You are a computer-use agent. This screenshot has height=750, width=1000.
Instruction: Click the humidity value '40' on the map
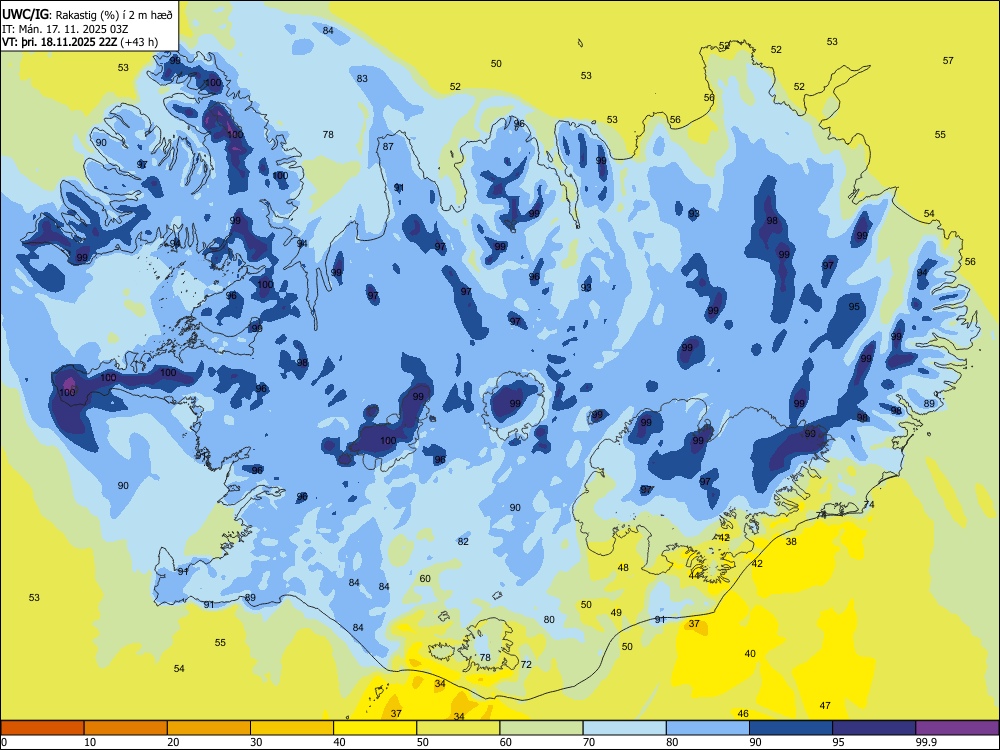click(x=750, y=654)
